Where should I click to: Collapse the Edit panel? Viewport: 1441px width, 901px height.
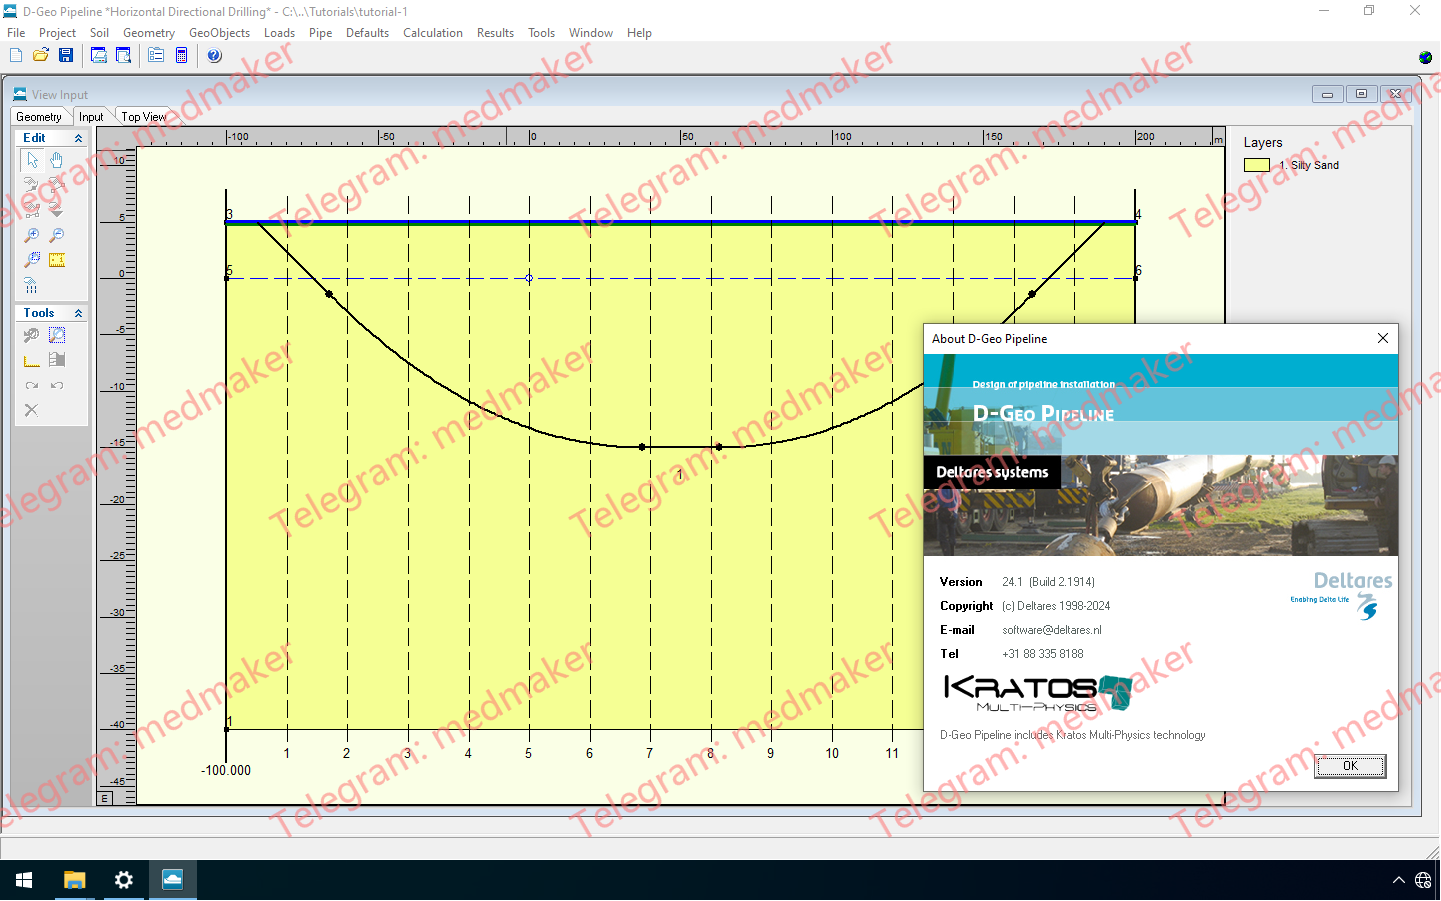pos(78,138)
